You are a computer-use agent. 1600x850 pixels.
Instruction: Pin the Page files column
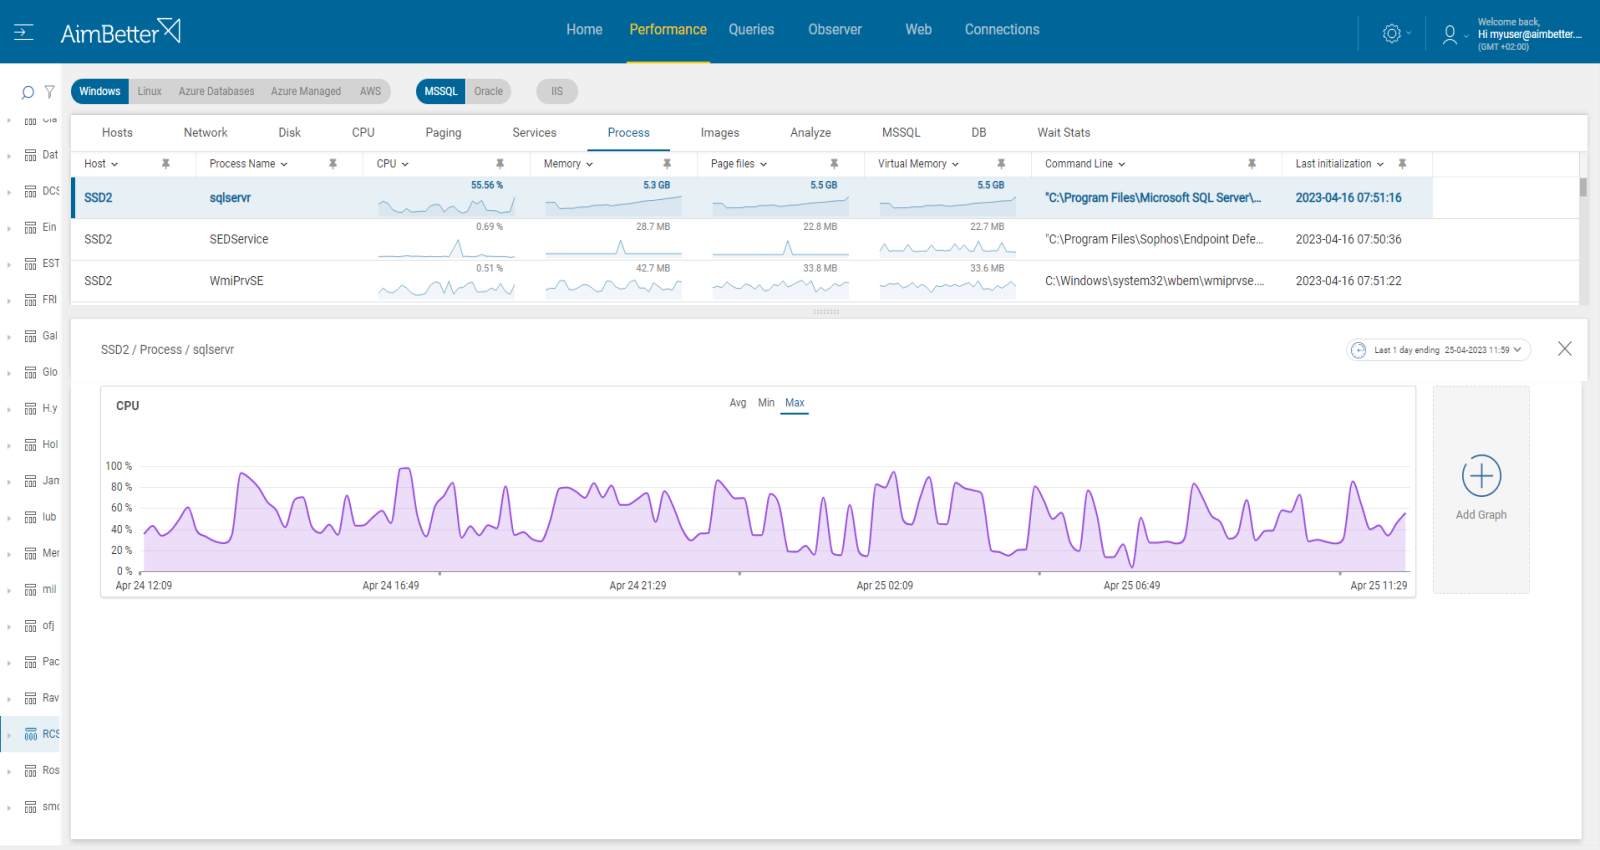point(834,164)
